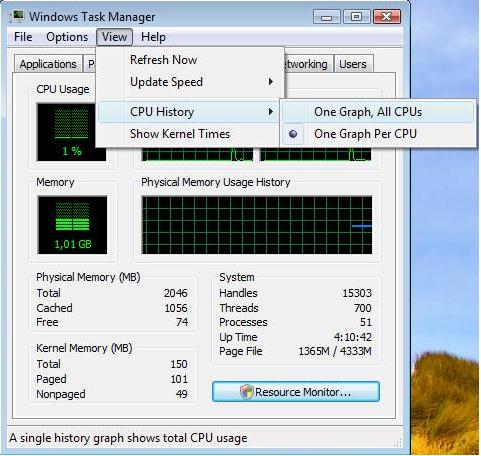Click the Memory usage meter gauge
Viewport: 481px width, 456px height.
(72, 225)
